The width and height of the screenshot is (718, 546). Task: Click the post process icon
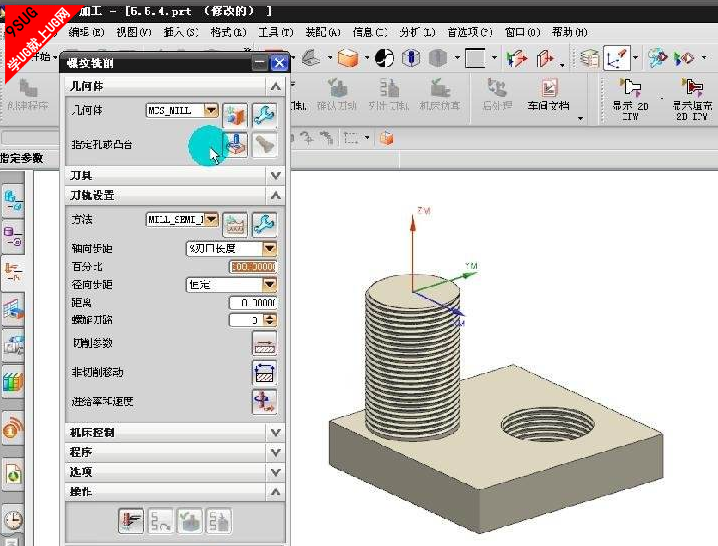[x=497, y=95]
